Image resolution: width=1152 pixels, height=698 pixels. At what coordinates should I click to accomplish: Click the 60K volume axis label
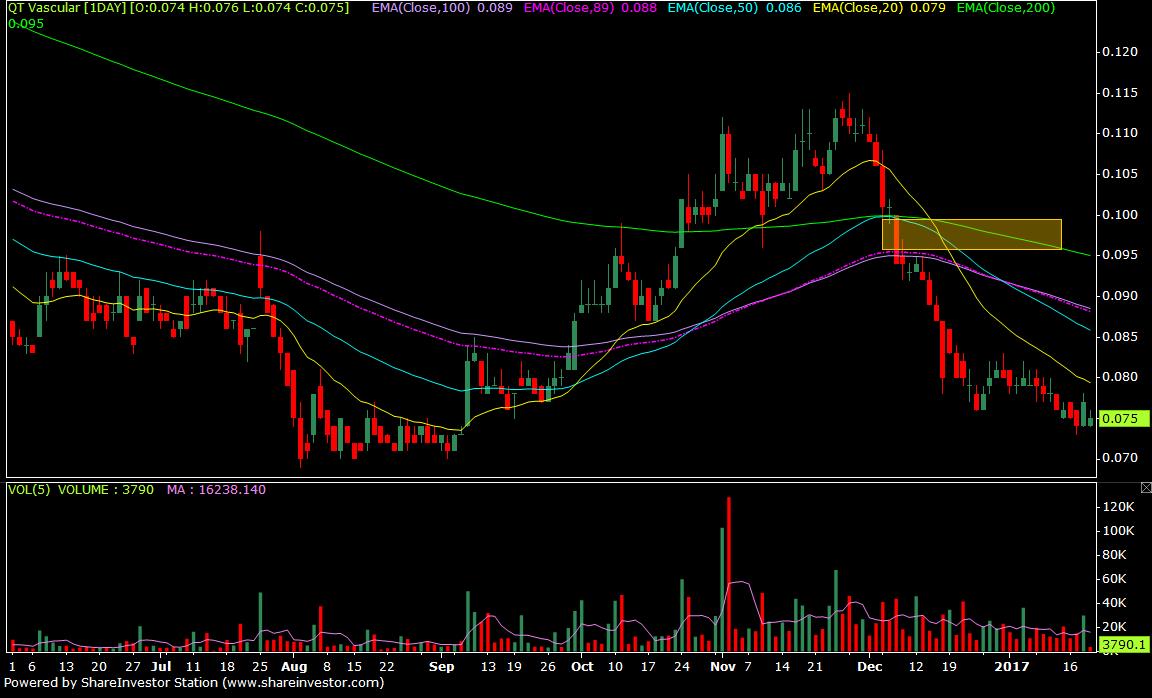coord(1115,579)
